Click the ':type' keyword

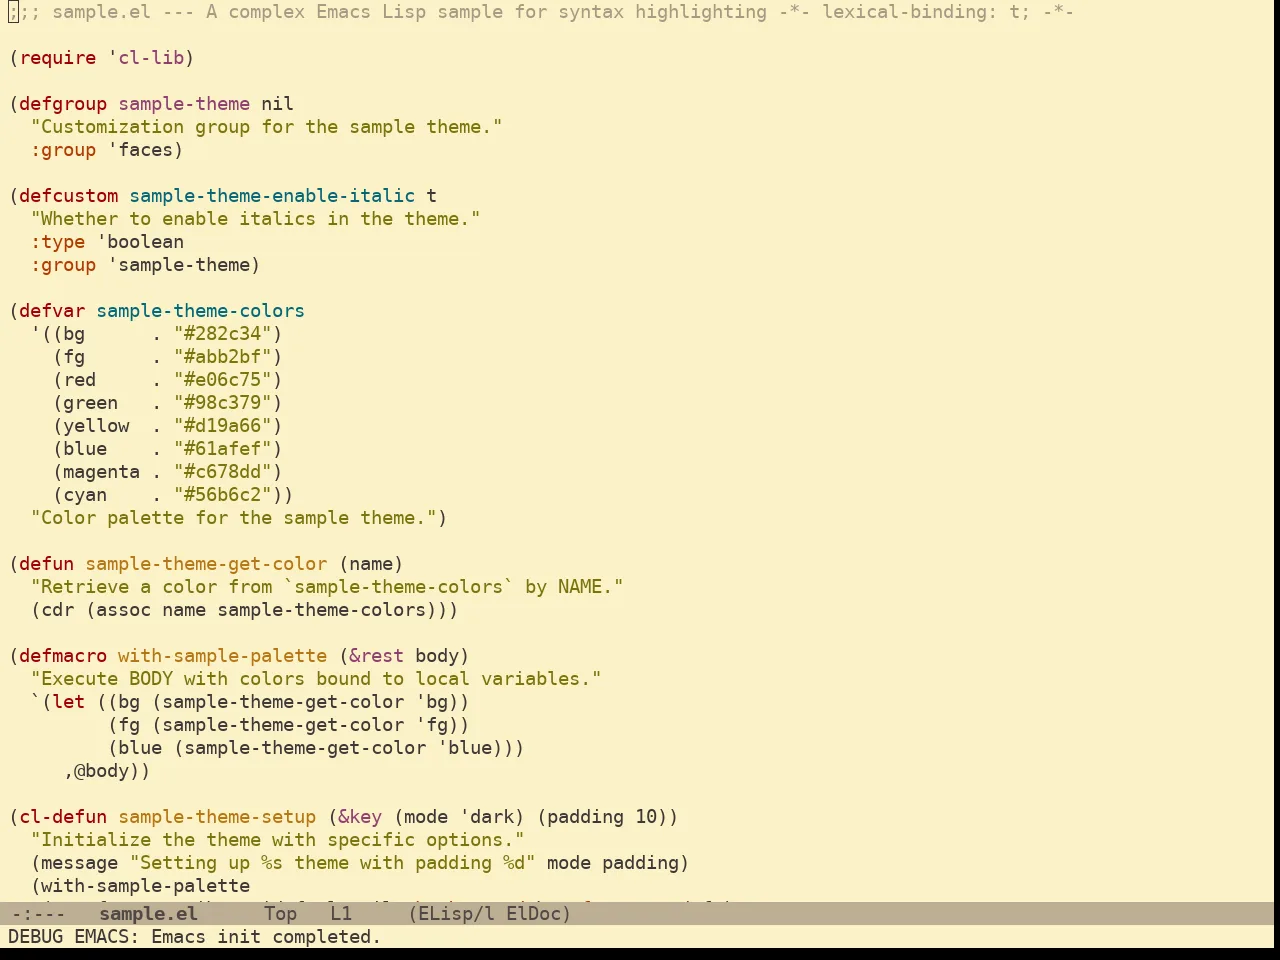click(58, 242)
